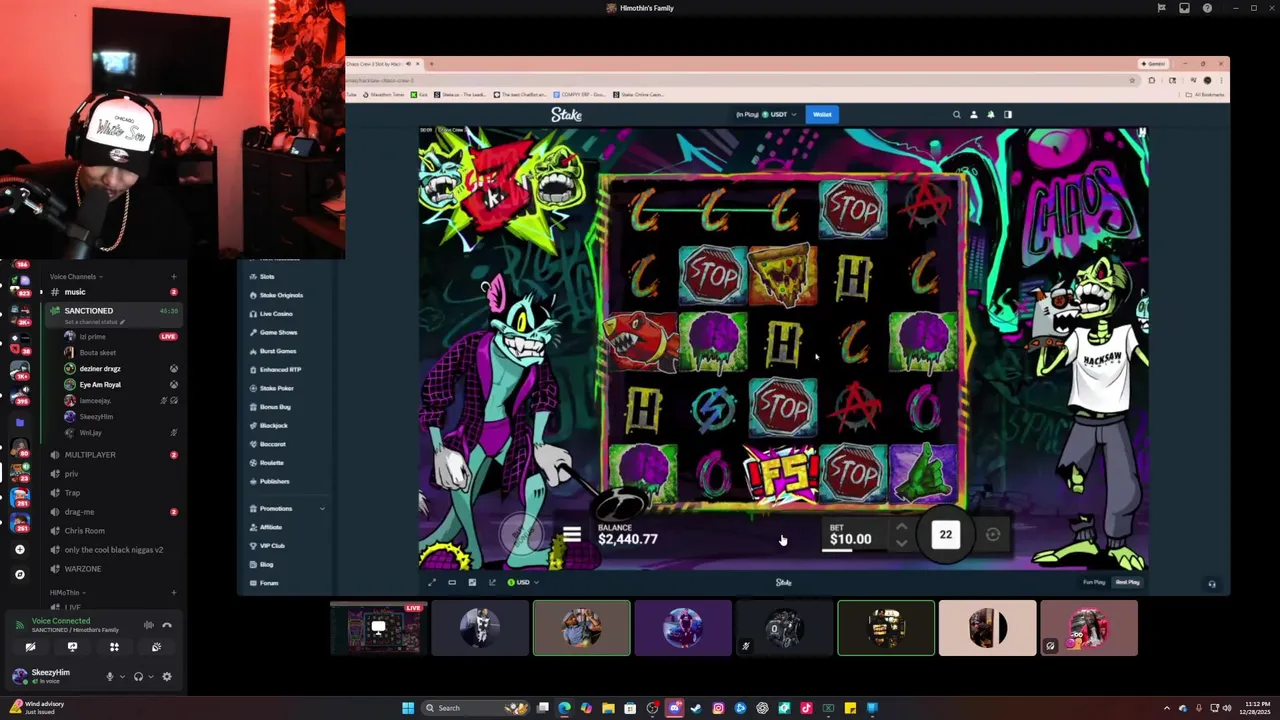1280x720 pixels.
Task: Click the Stake logo in header
Action: tap(566, 115)
